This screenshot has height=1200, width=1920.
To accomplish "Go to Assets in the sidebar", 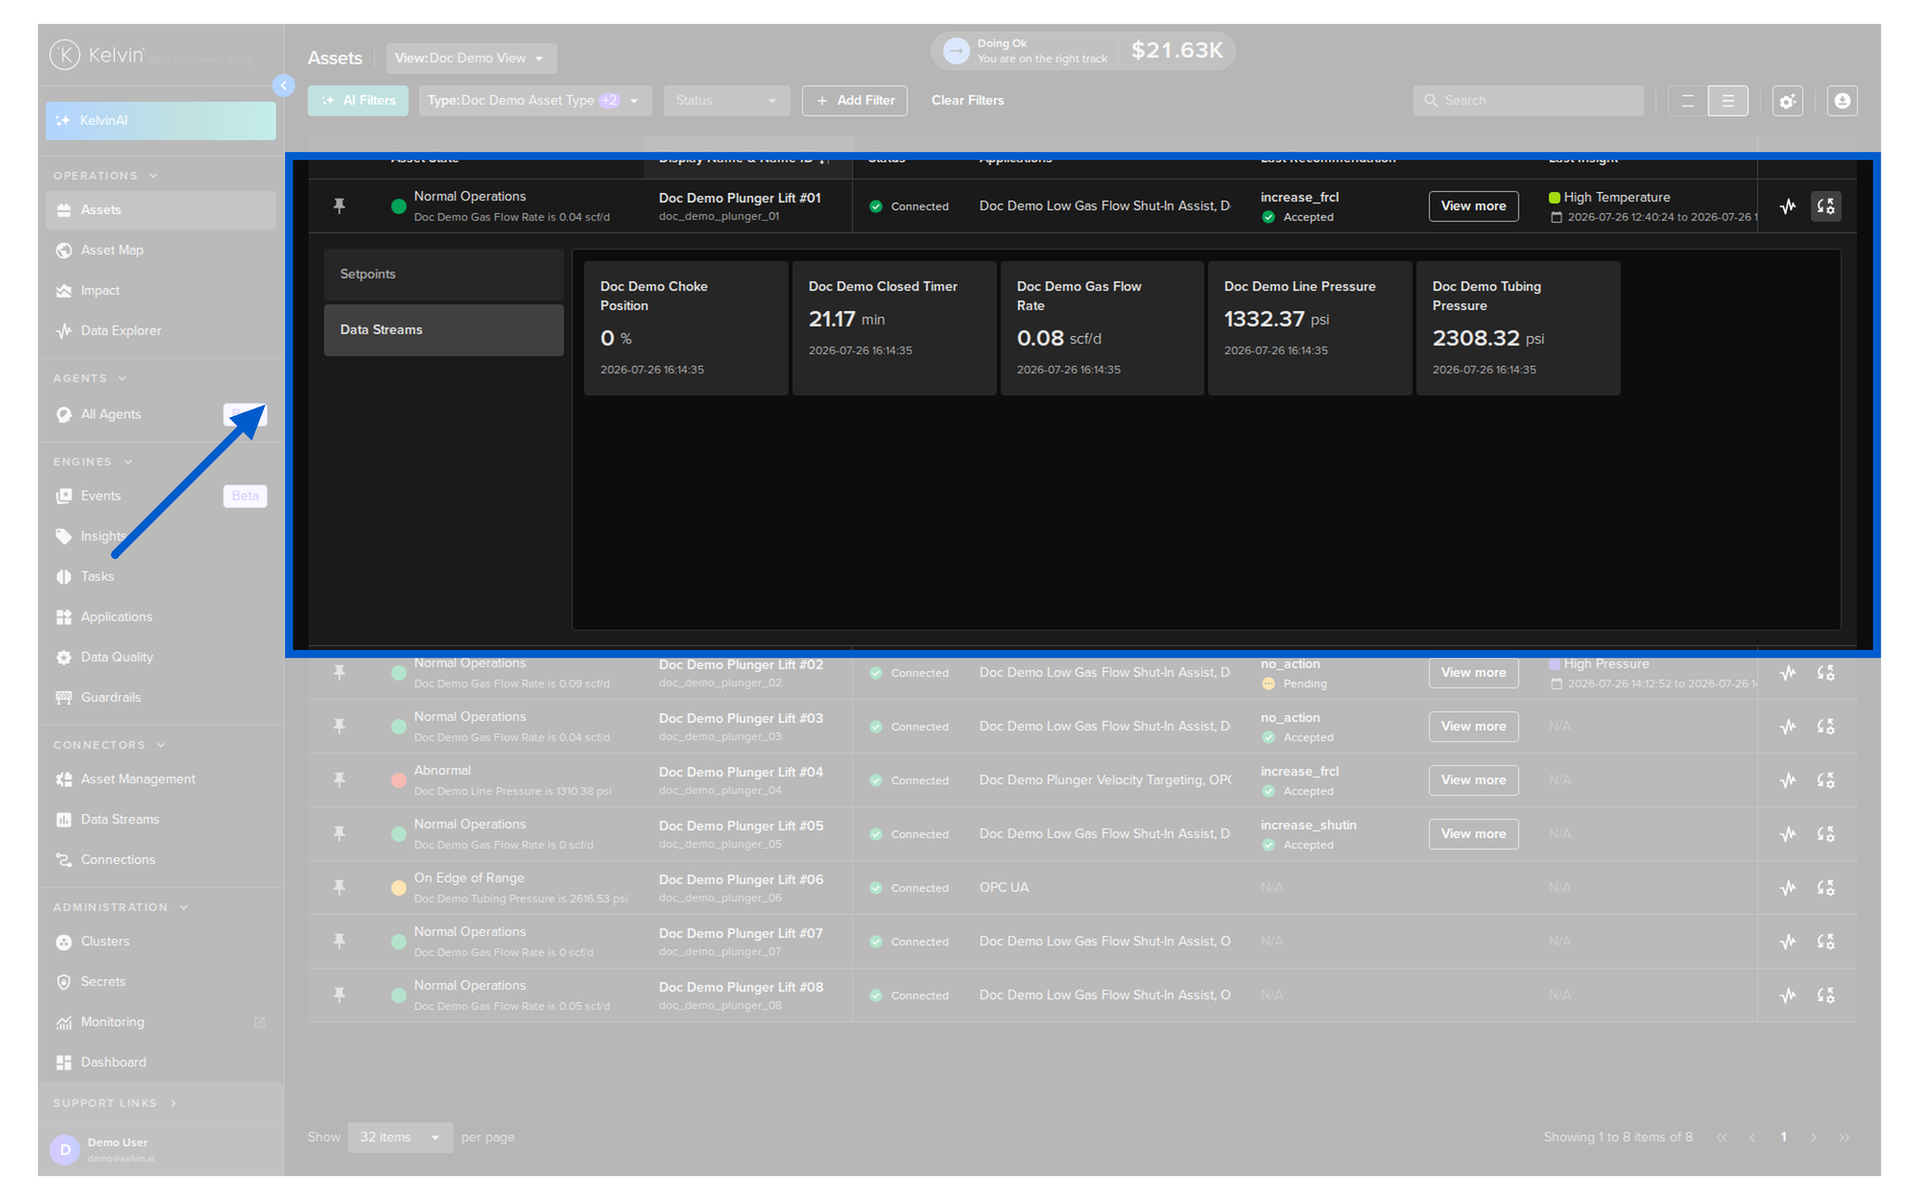I will pos(160,210).
